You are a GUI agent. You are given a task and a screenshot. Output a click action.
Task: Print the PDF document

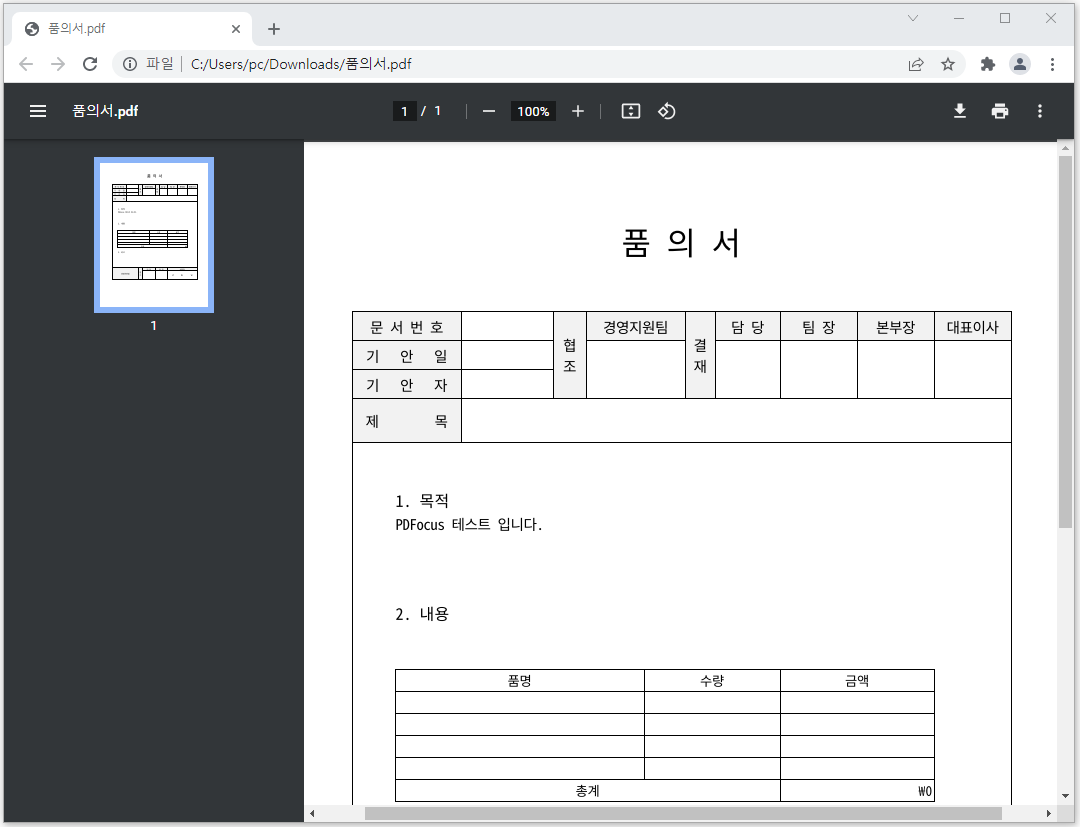[999, 111]
